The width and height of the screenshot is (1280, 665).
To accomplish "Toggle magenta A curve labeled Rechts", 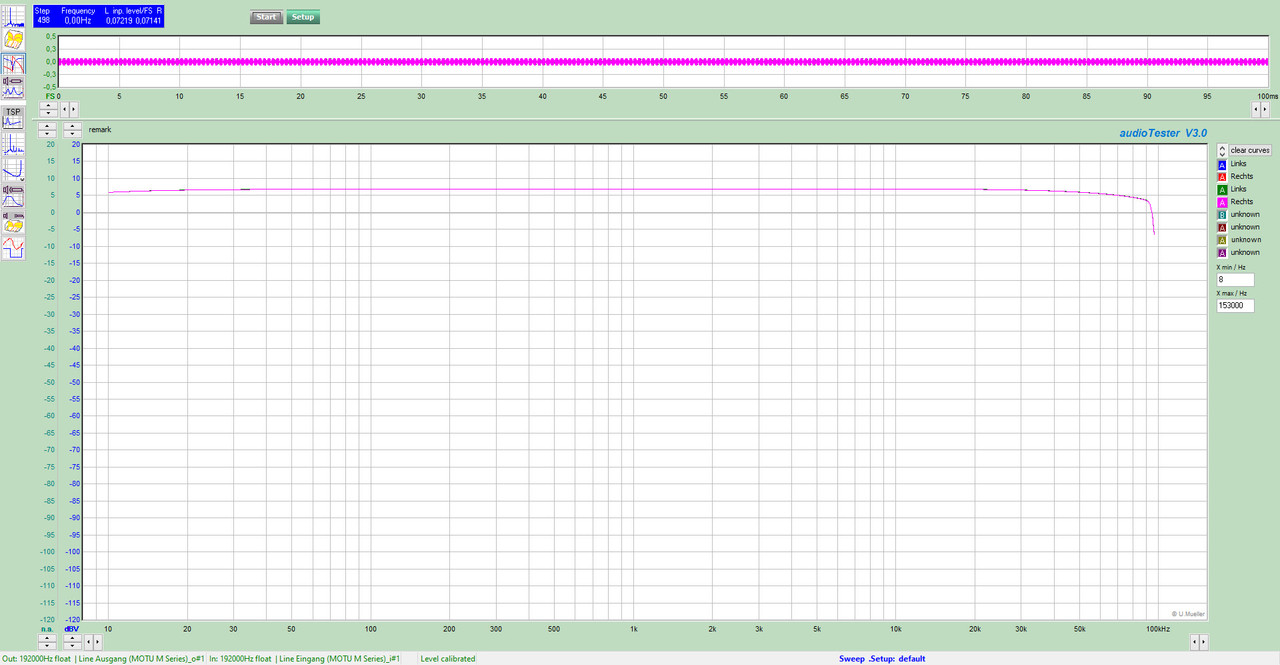I will point(1222,202).
